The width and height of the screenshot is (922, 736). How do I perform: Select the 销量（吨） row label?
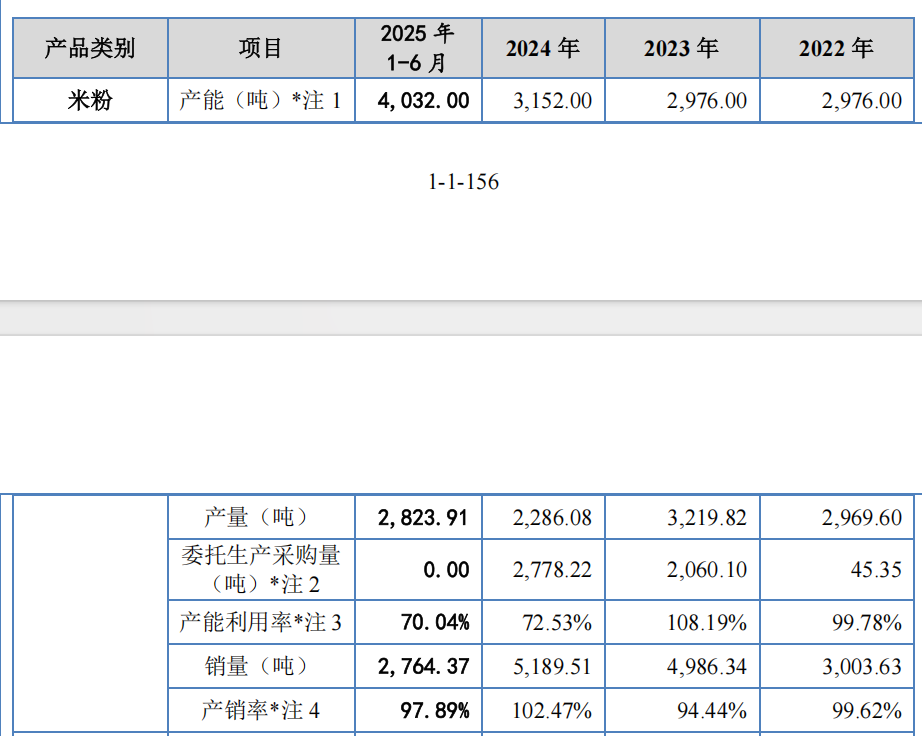tap(256, 666)
